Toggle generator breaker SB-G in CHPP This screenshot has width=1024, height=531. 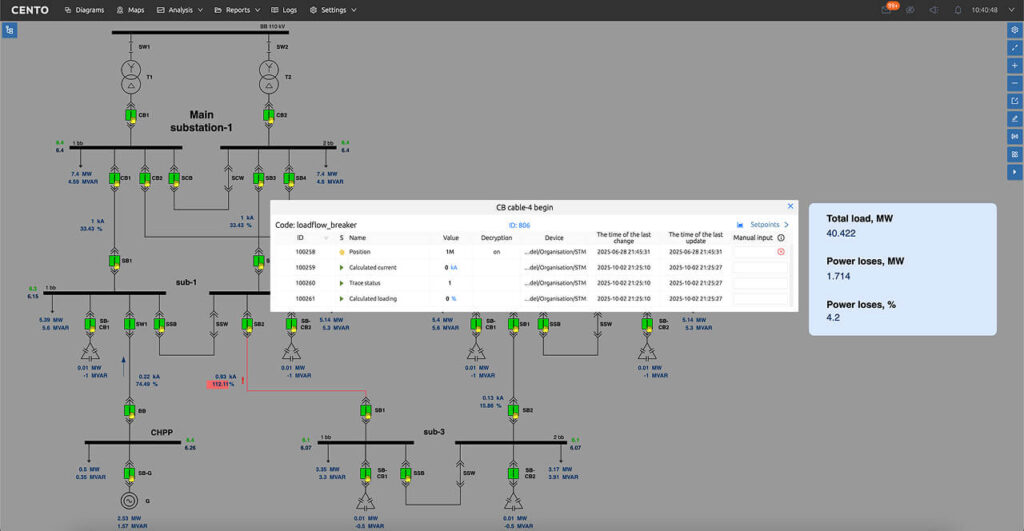tap(130, 473)
